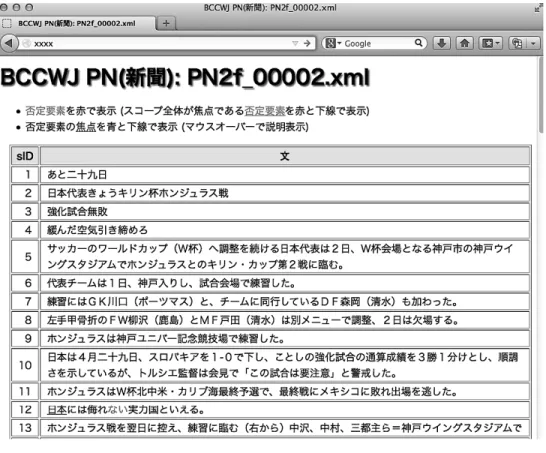
Task: Click the fullscreen icon in title bar
Action: (539, 8)
